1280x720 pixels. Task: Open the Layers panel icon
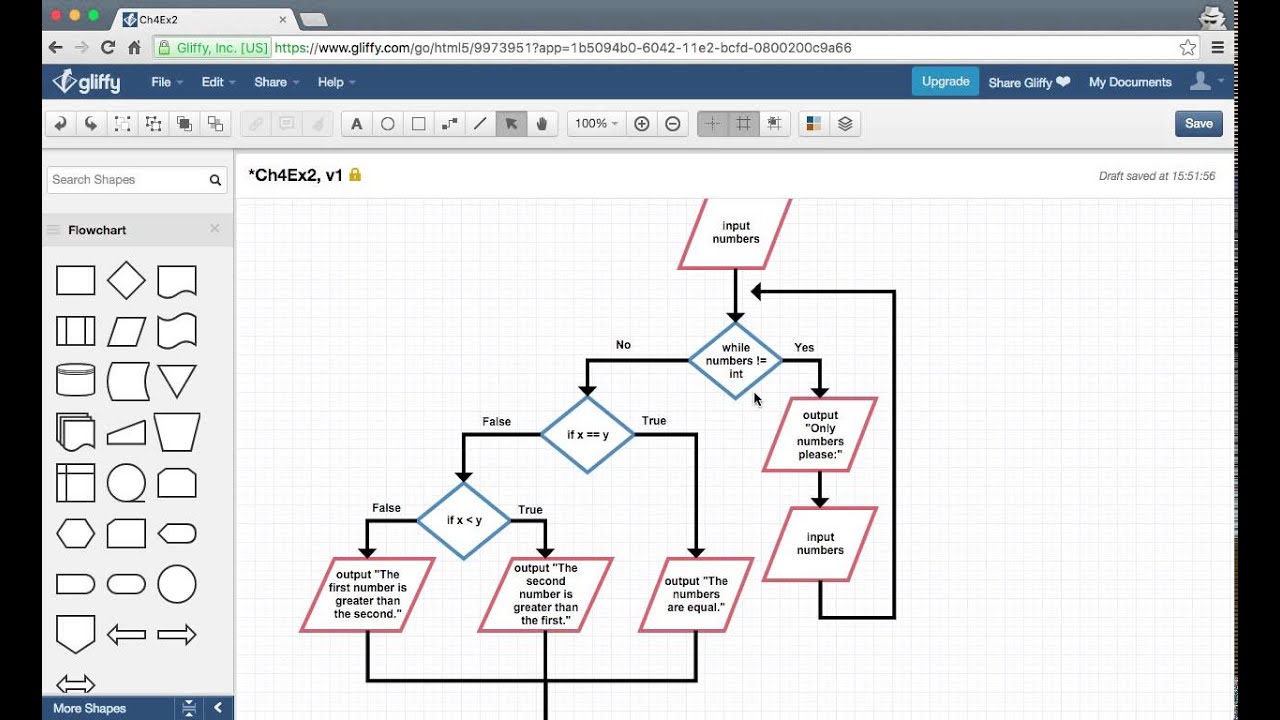[845, 124]
